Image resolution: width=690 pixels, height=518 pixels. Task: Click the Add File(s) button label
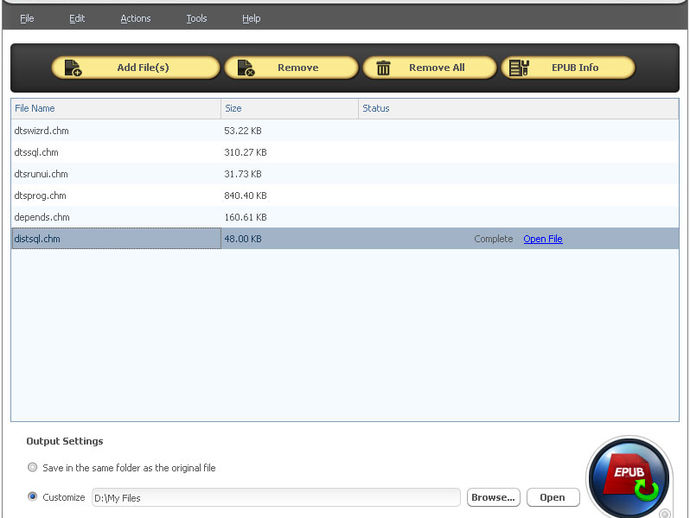(143, 68)
